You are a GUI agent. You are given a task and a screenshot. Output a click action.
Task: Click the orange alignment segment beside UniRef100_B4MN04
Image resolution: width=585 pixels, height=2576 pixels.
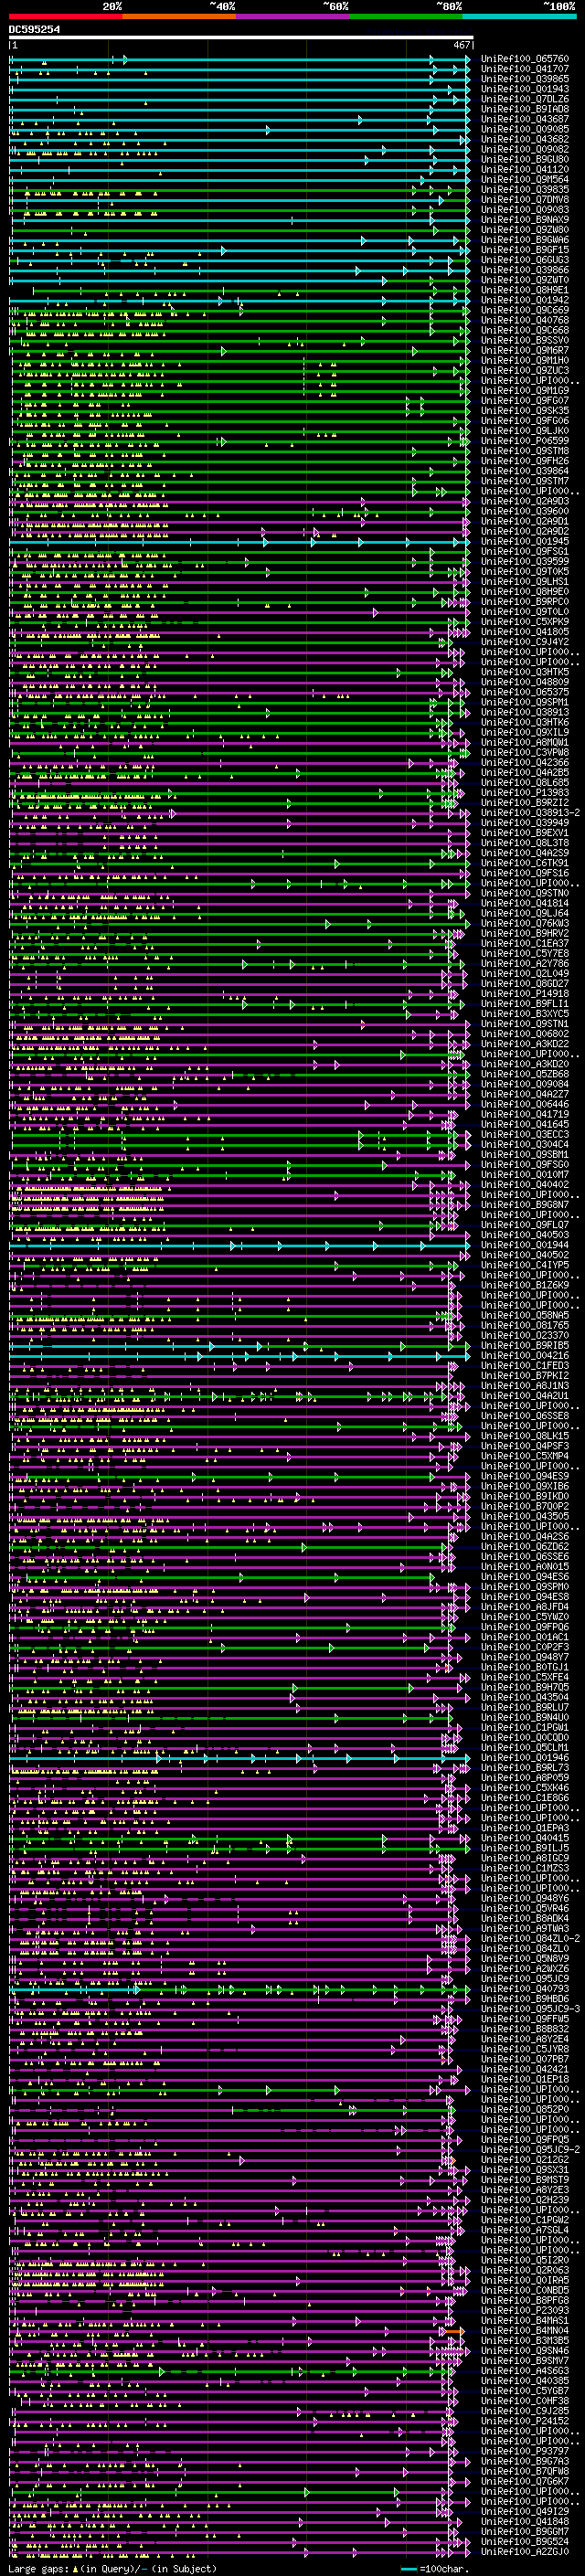pyautogui.click(x=455, y=2332)
